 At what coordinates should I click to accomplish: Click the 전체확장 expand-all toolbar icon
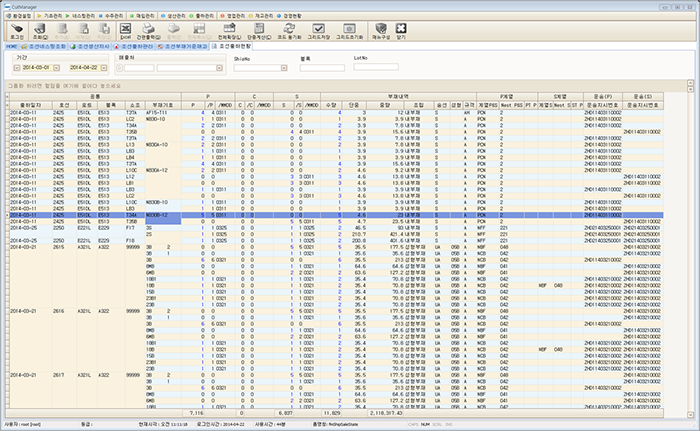[x=229, y=29]
